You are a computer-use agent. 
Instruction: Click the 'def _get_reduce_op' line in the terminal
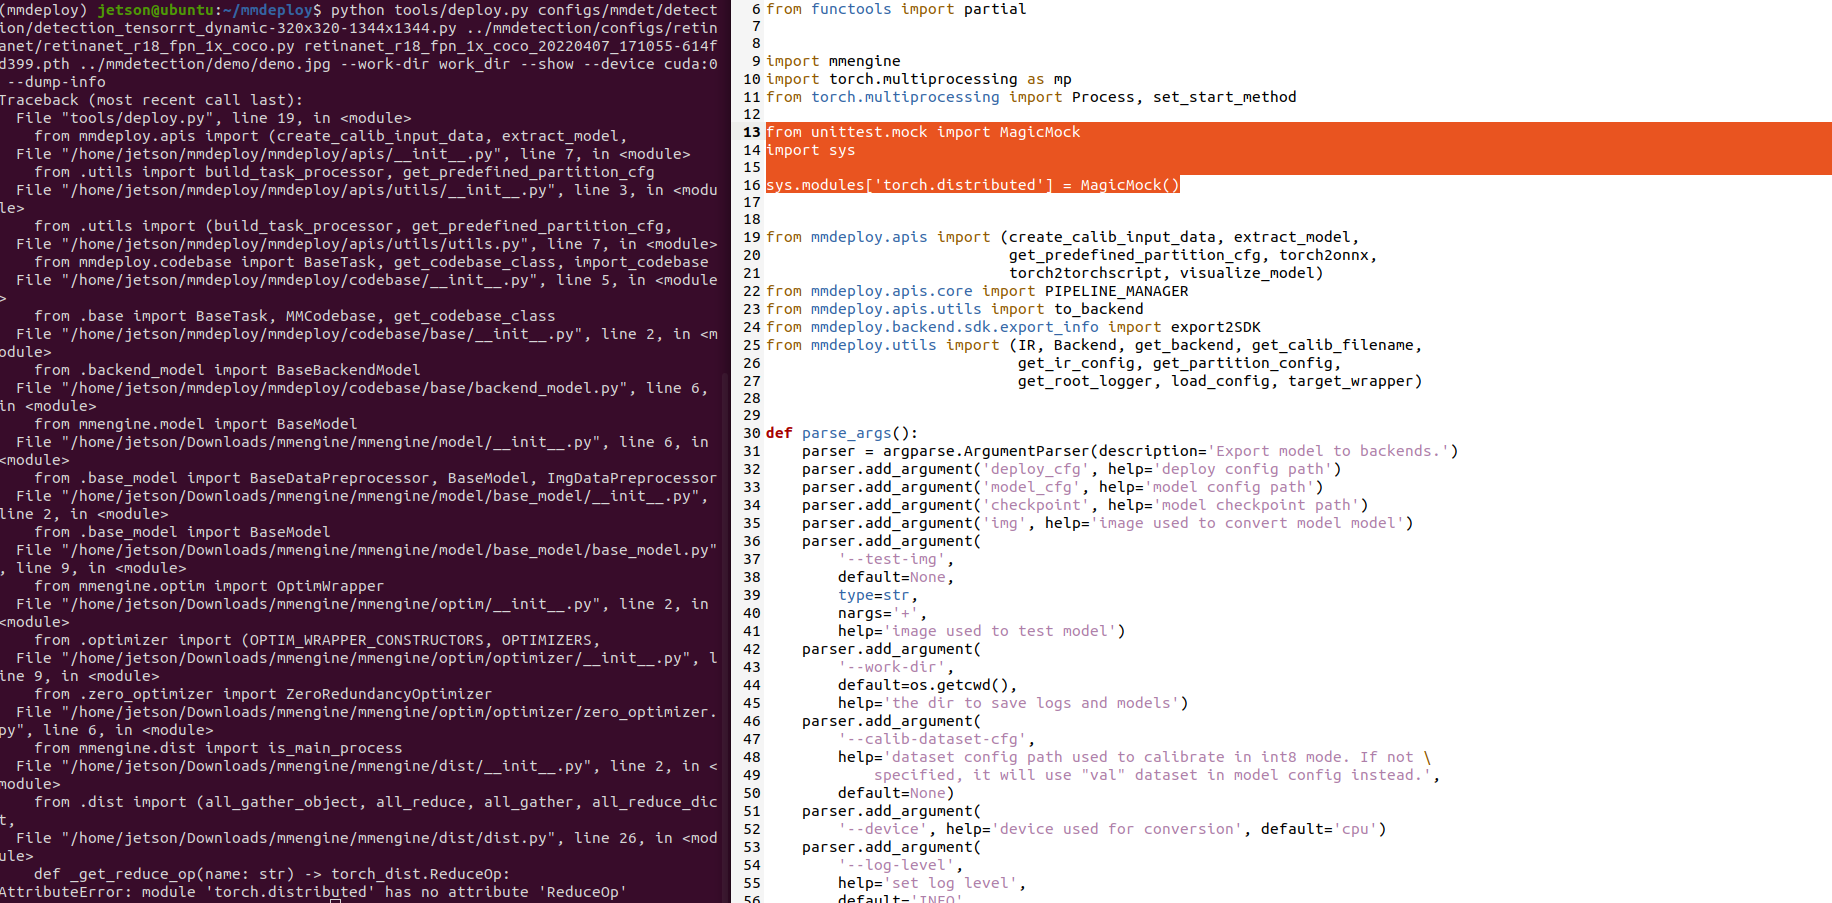(x=272, y=874)
